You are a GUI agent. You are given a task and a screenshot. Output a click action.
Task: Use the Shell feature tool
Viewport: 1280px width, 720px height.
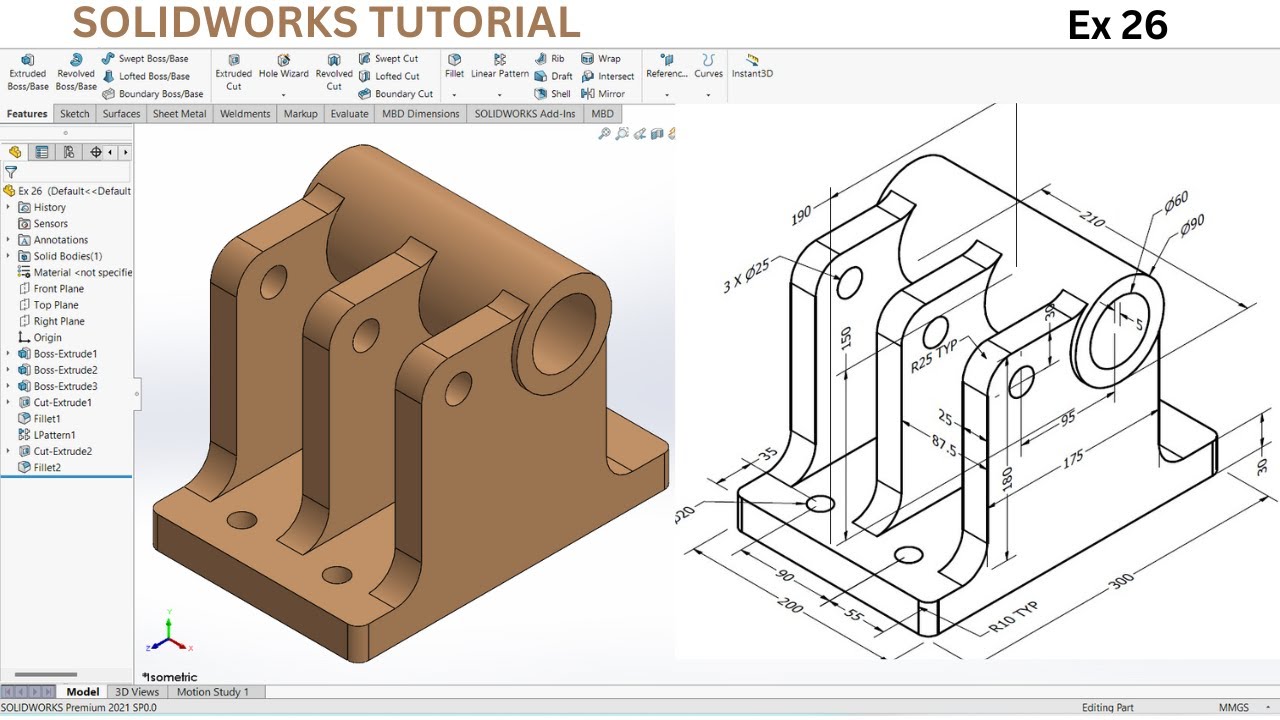coord(552,94)
